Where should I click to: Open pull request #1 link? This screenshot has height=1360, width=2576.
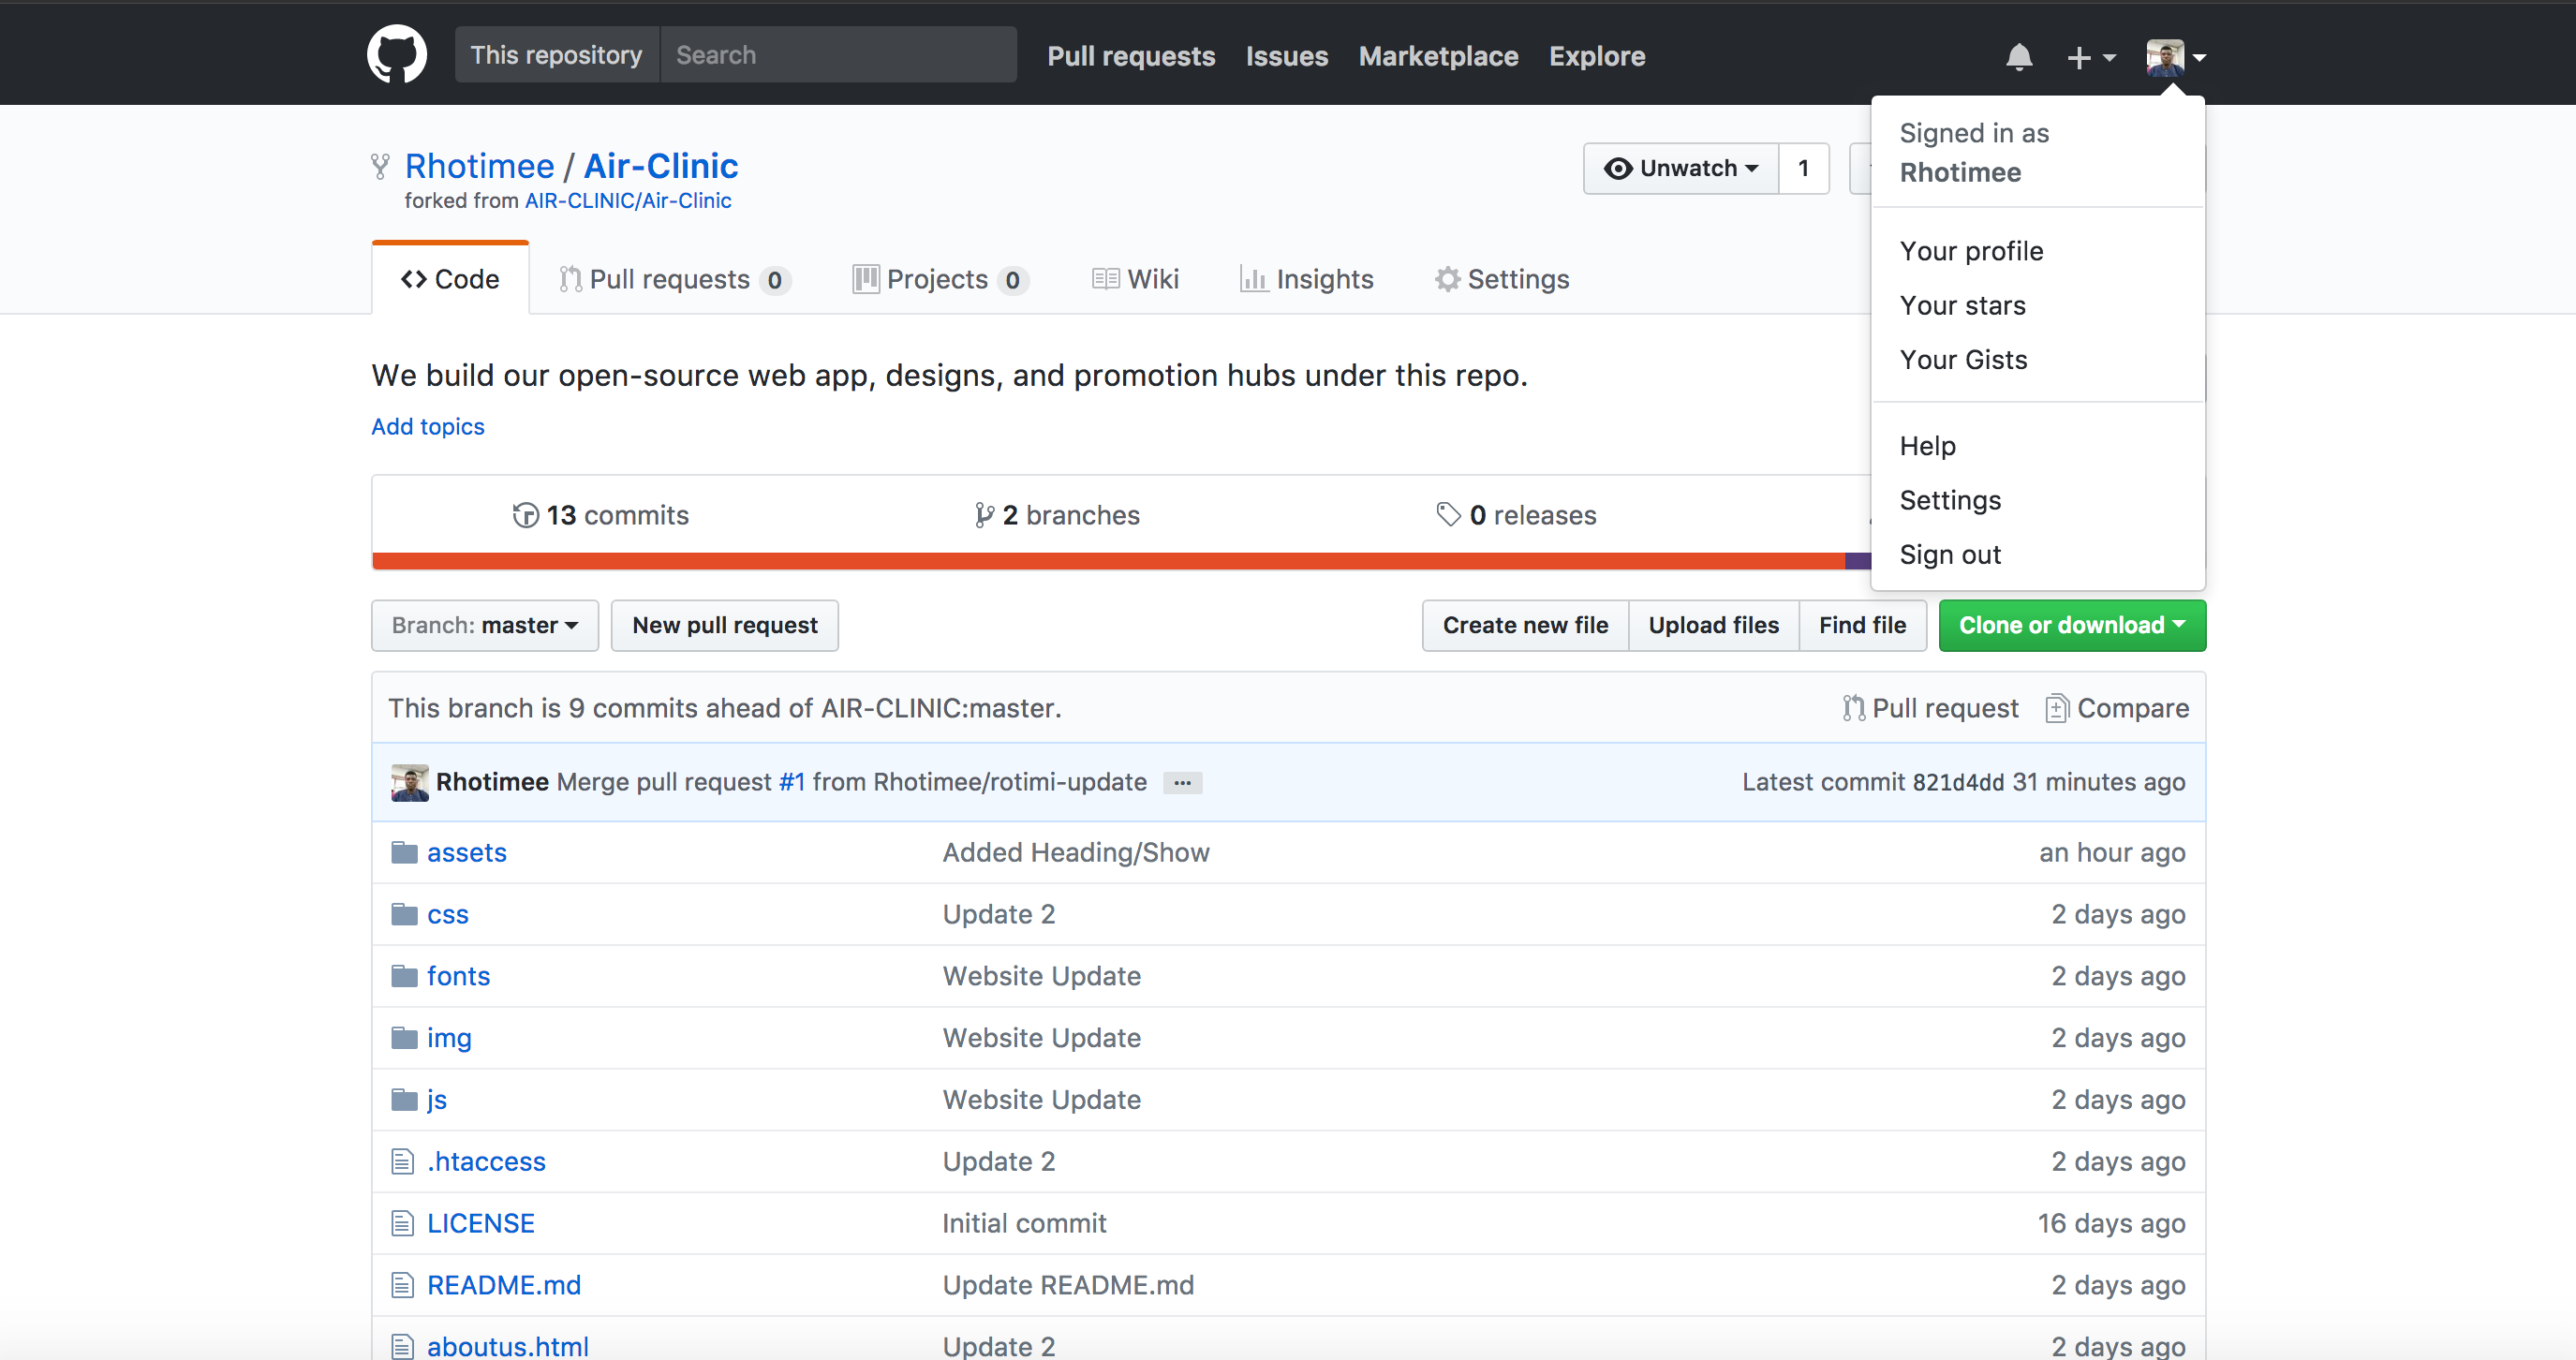point(792,782)
